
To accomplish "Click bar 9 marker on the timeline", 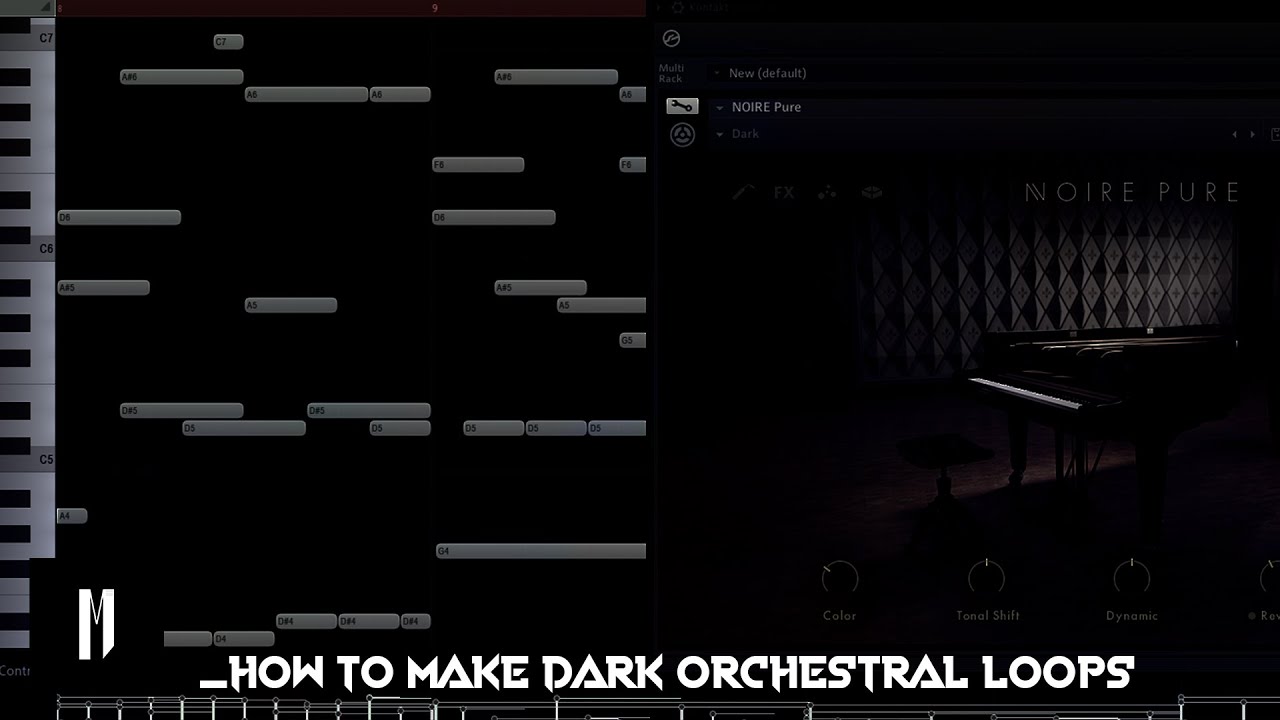I will coord(435,8).
